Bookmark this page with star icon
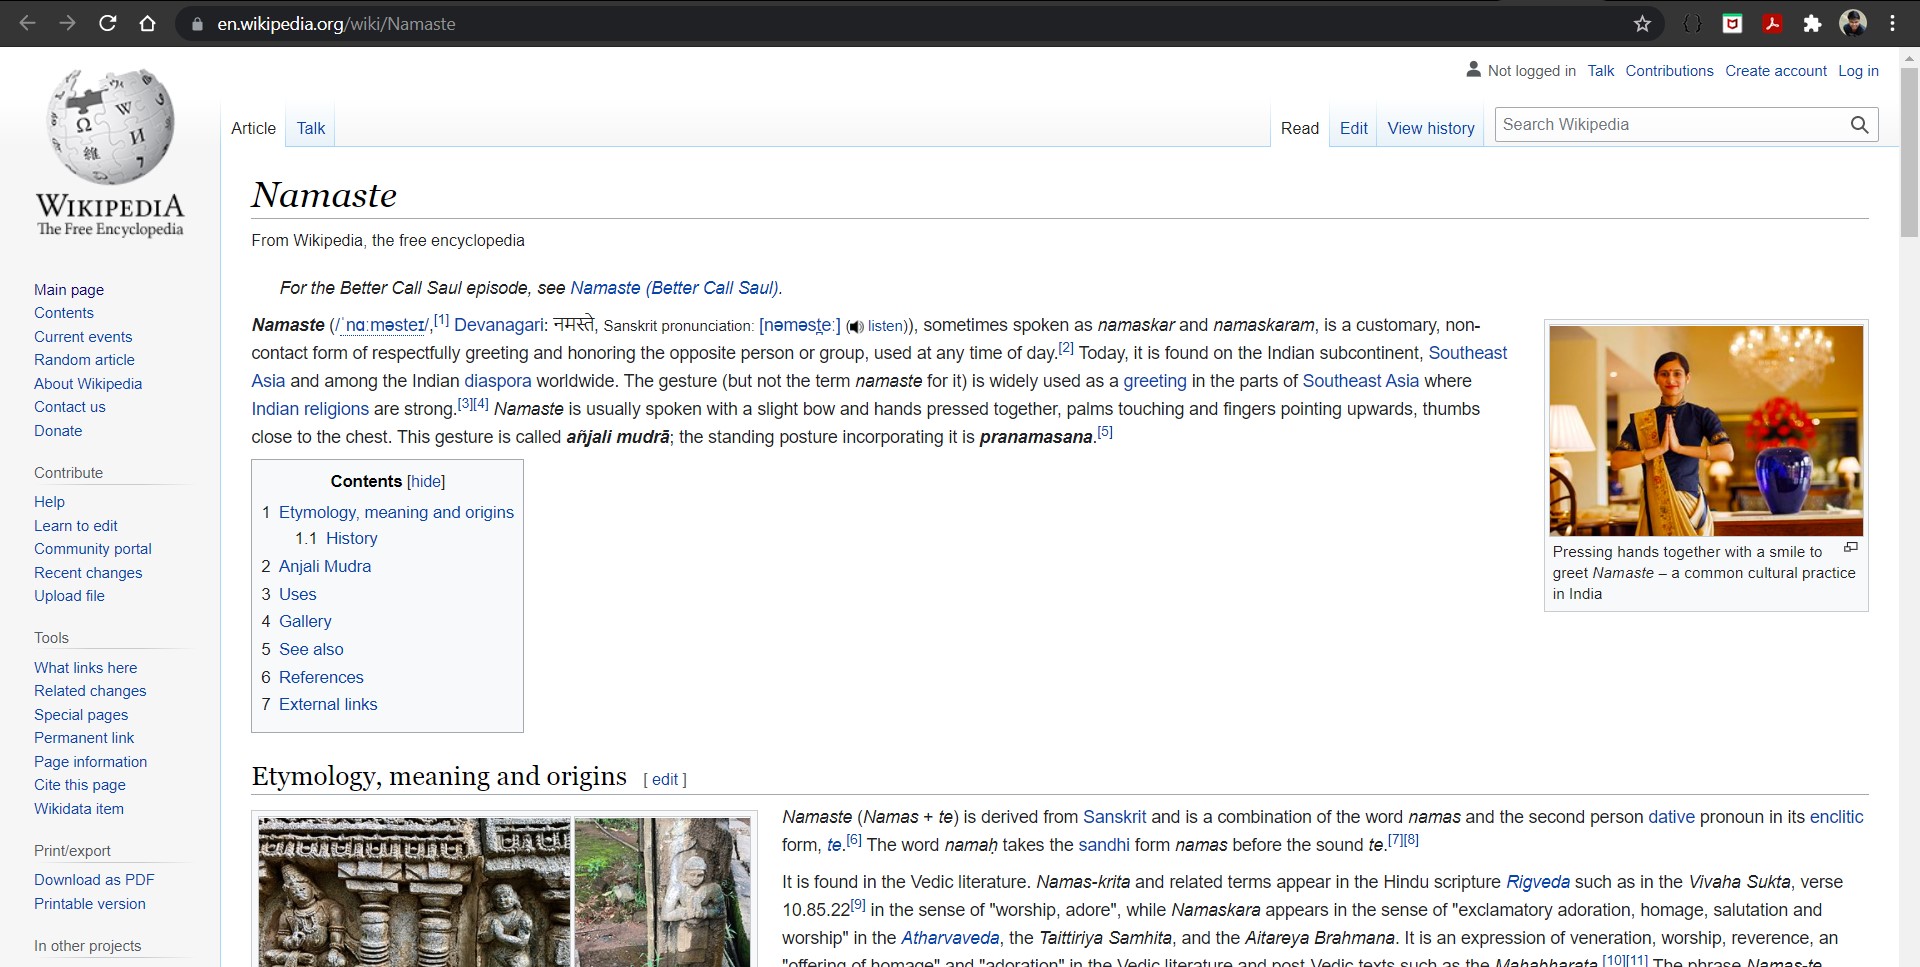1920x967 pixels. point(1642,24)
